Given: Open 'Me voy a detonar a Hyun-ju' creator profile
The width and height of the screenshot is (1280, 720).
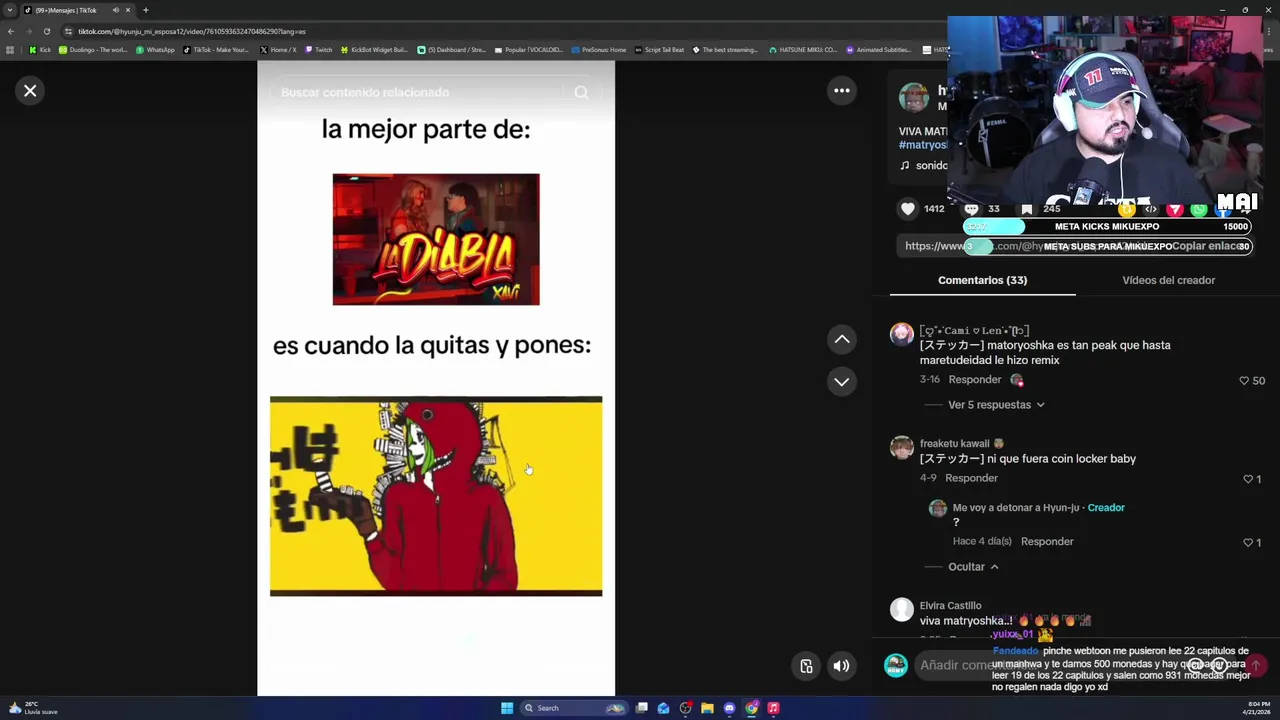Looking at the screenshot, I should 1016,508.
